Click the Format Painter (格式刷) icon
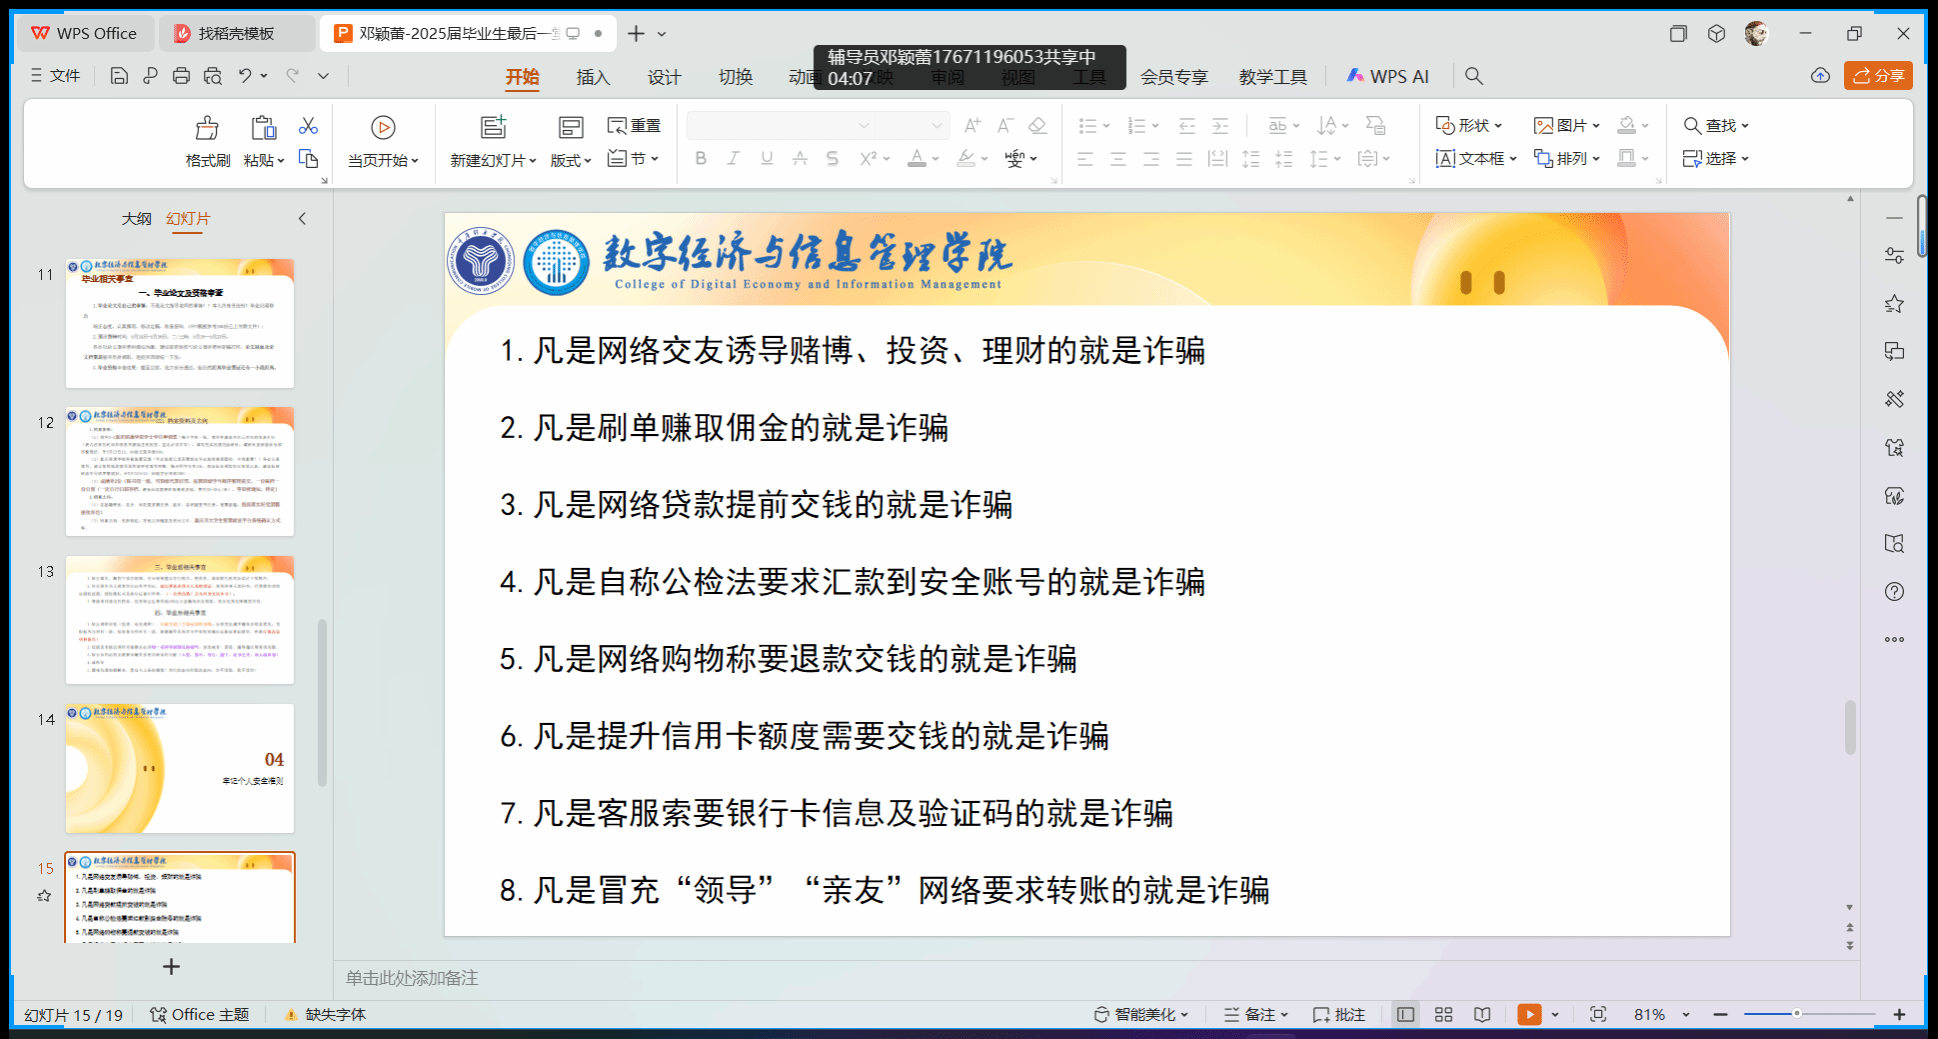The height and width of the screenshot is (1039, 1938). [207, 128]
